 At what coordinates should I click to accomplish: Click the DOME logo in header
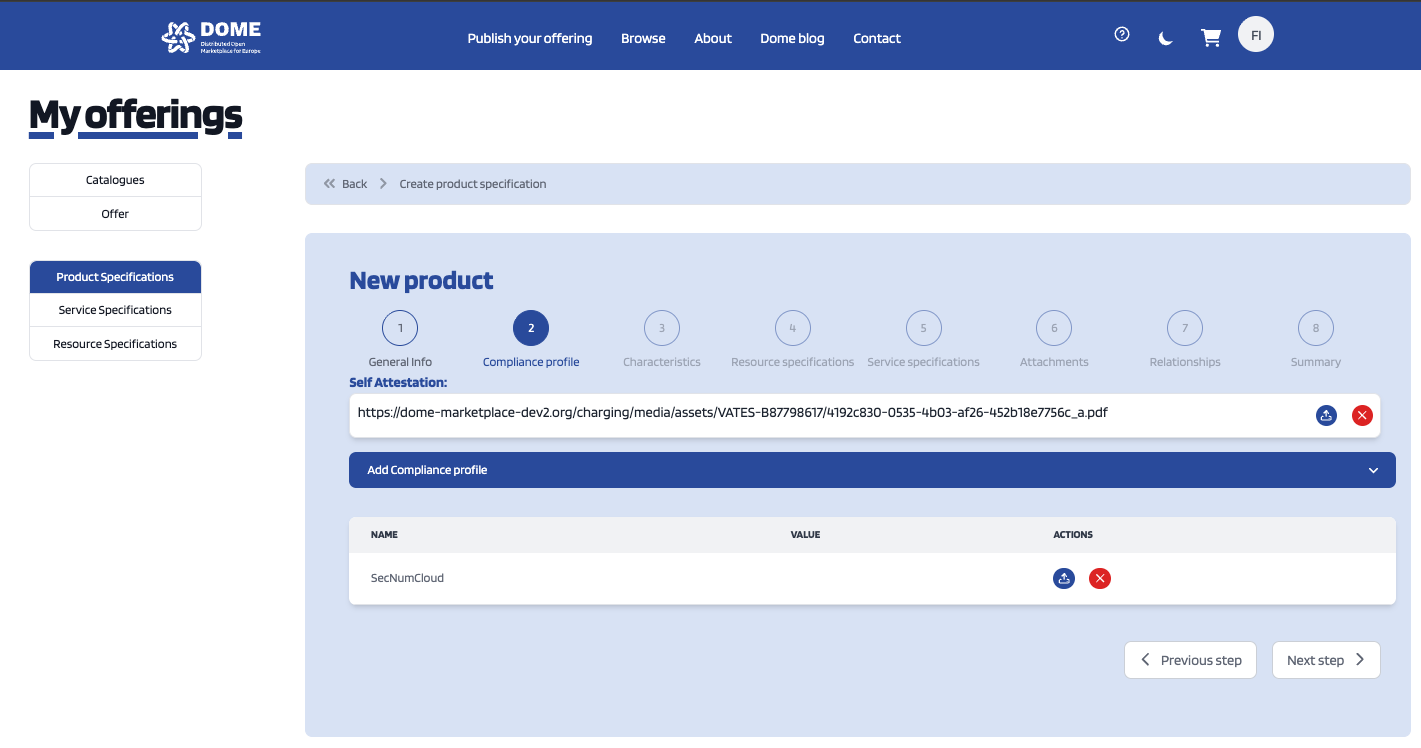(x=211, y=37)
